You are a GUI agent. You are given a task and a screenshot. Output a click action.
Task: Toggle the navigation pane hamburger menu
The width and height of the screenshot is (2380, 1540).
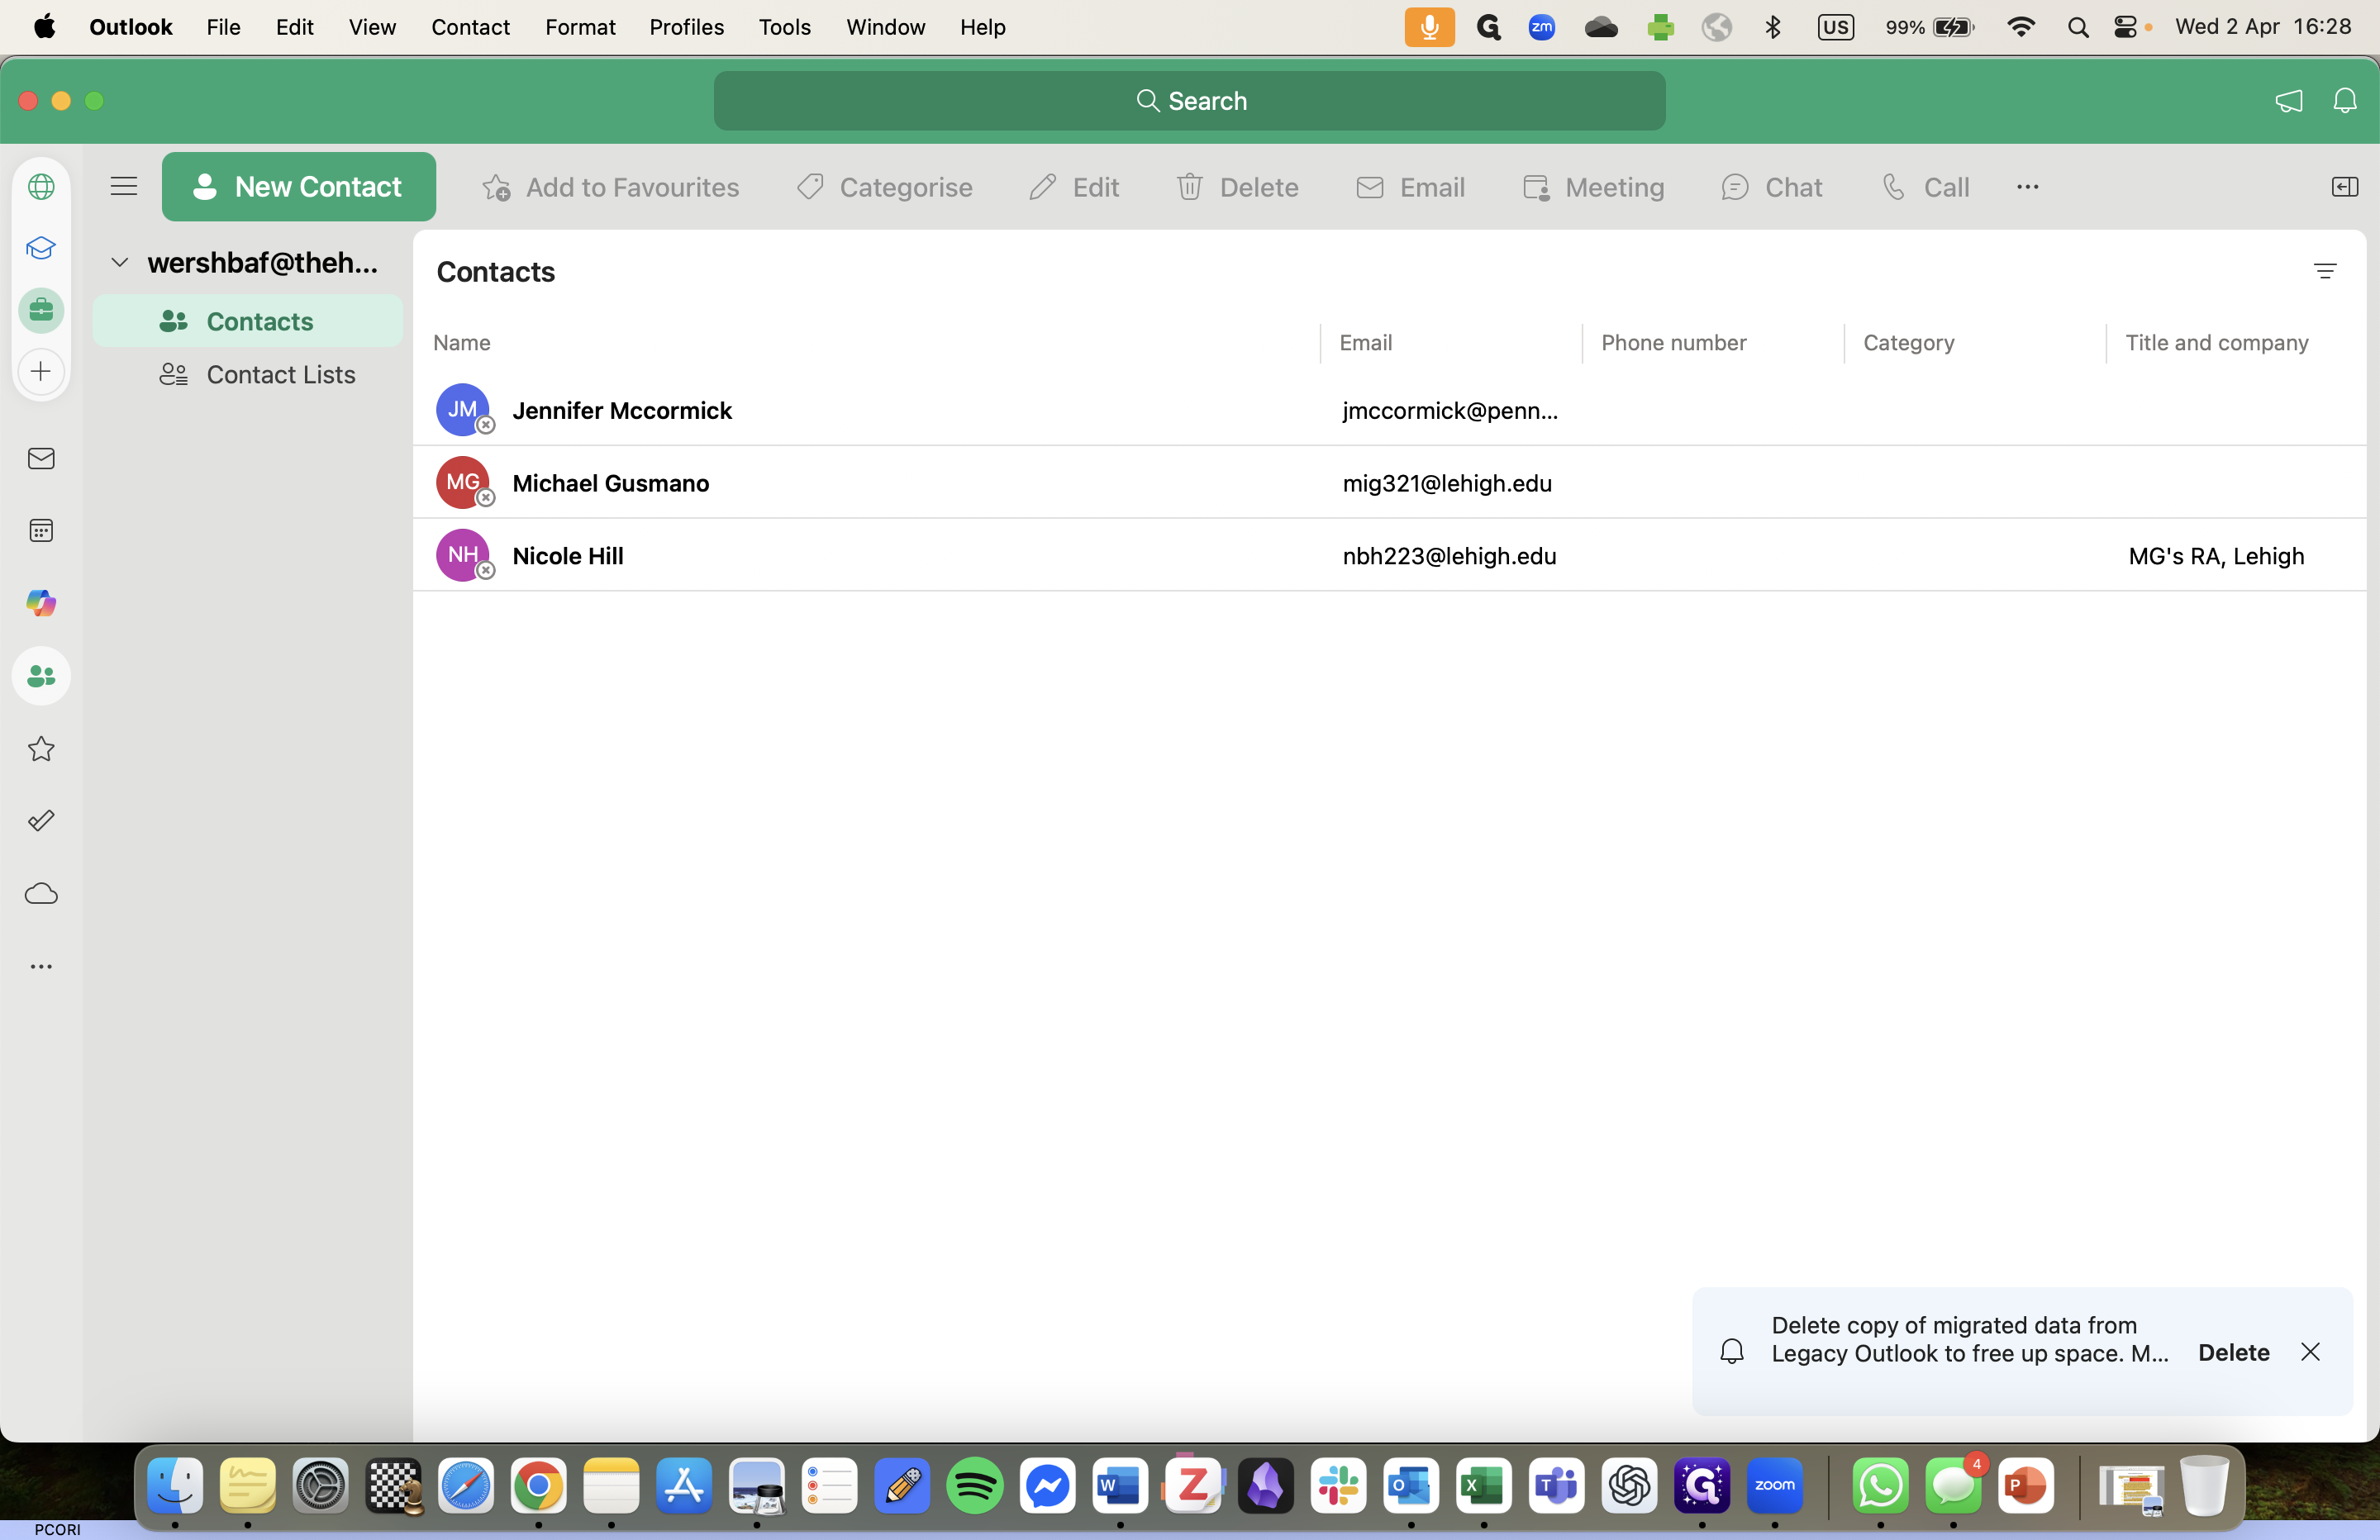click(123, 186)
